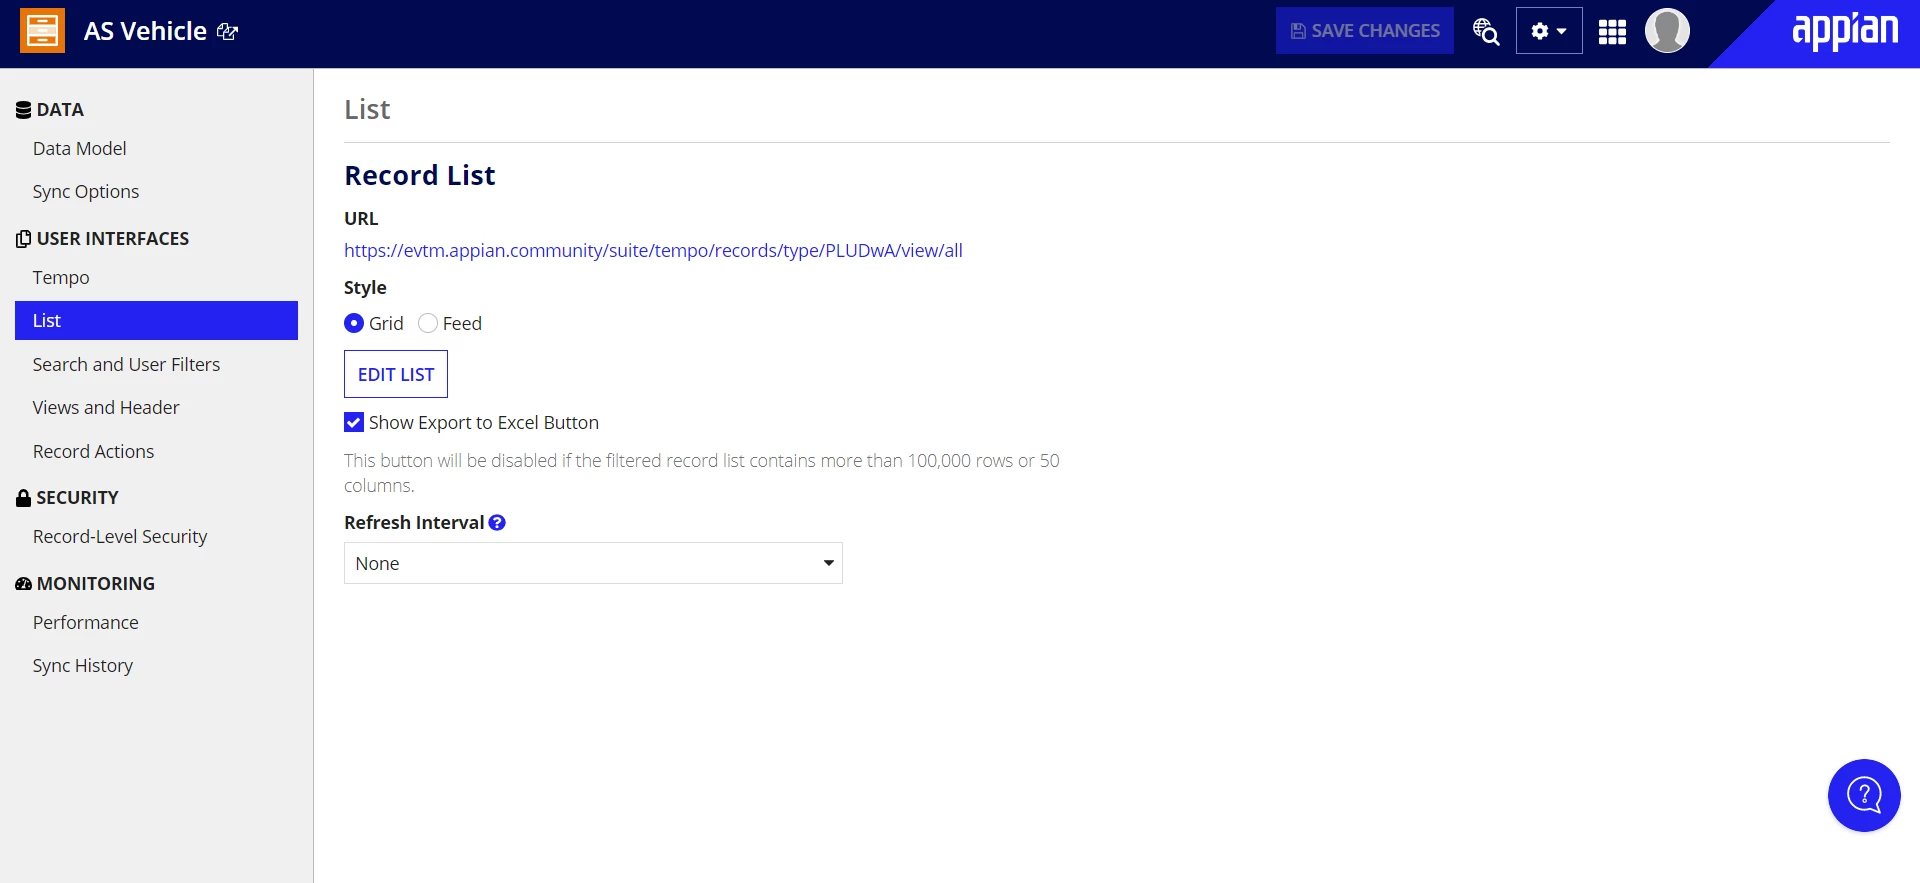Open the apps grid navigation menu
The width and height of the screenshot is (1920, 883).
pos(1612,32)
